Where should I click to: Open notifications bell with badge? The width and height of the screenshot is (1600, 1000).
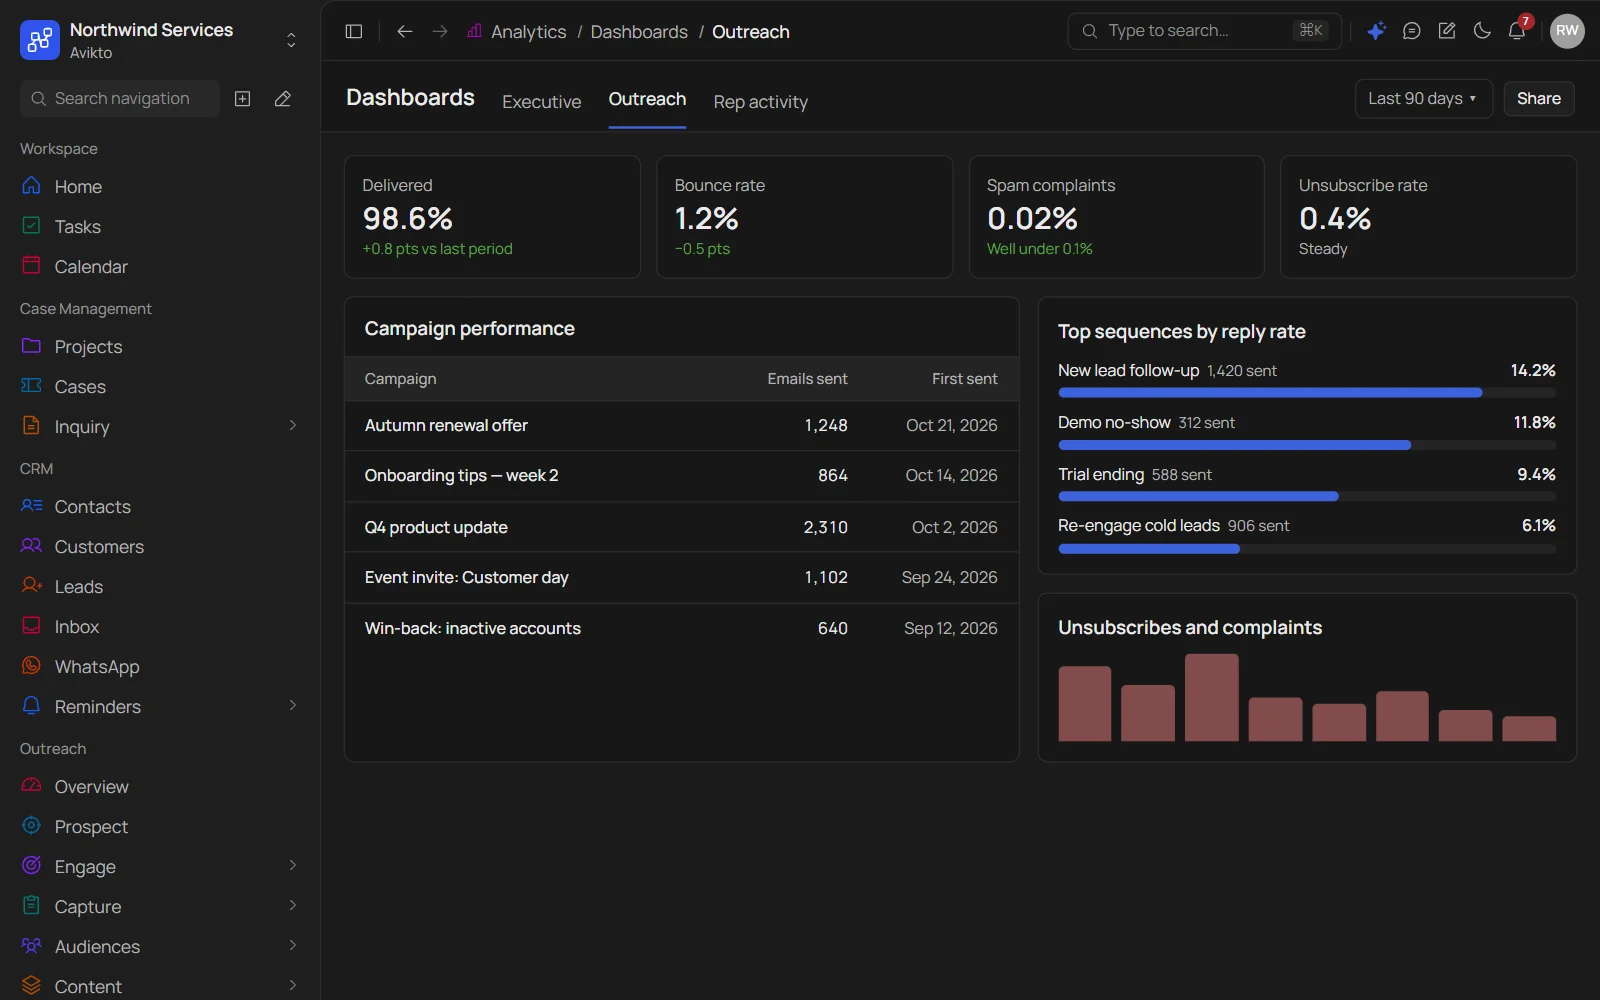click(x=1517, y=31)
